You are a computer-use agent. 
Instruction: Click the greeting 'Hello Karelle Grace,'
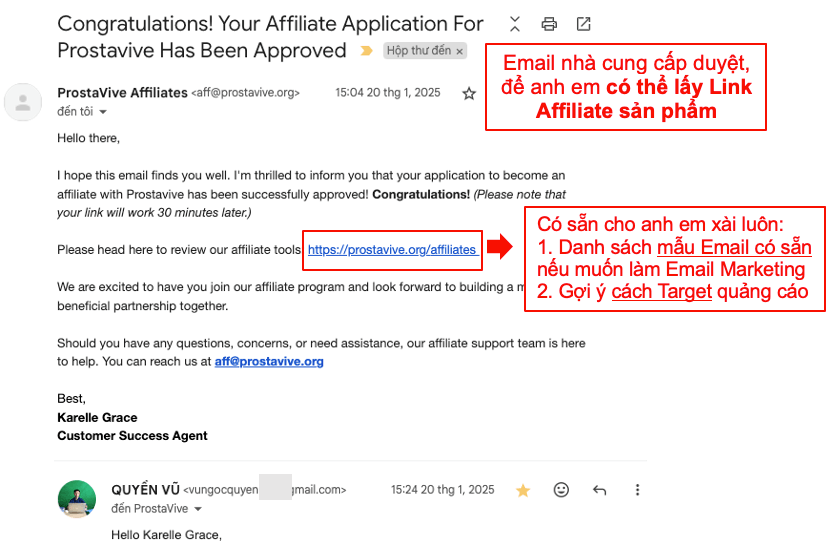click(166, 535)
